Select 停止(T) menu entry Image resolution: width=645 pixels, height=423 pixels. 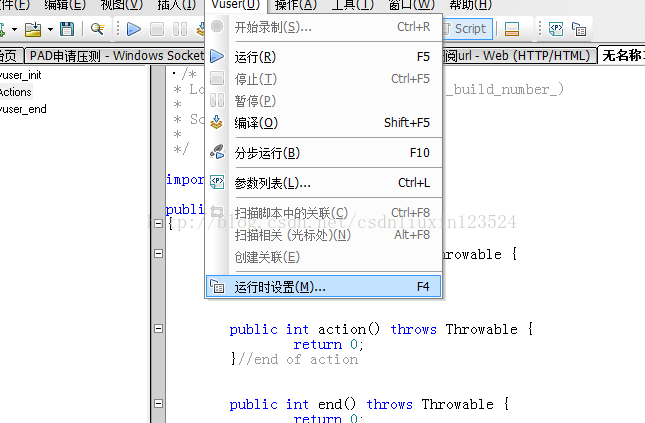(x=324, y=79)
